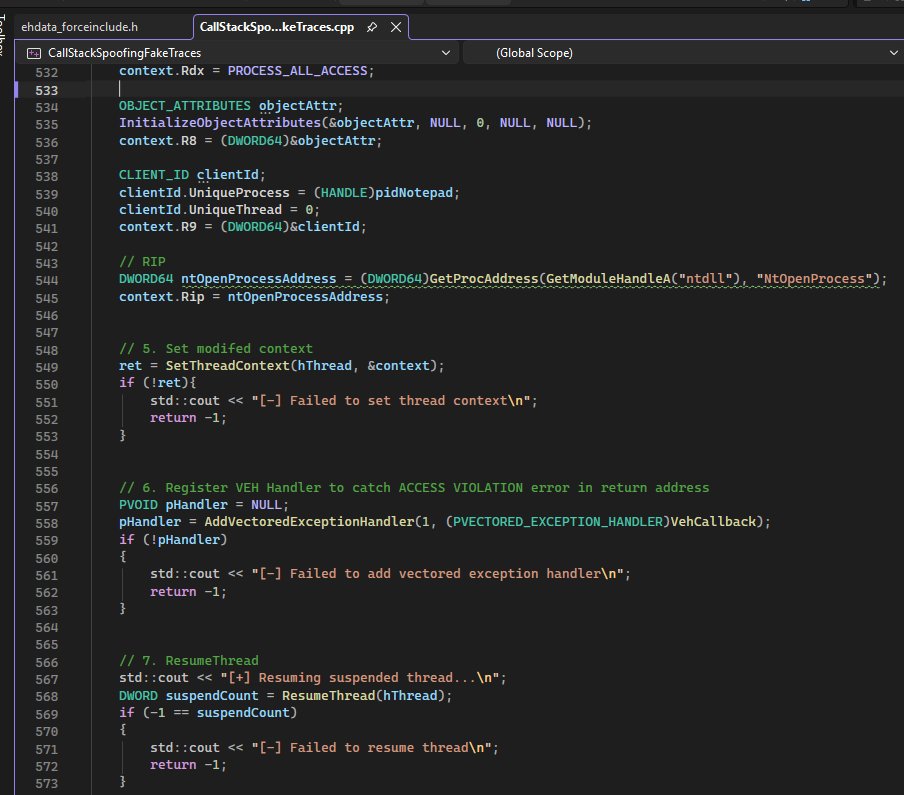Click PVOID pHandler declaration on line 557
Viewport: 904px width, 795px height.
(x=173, y=504)
